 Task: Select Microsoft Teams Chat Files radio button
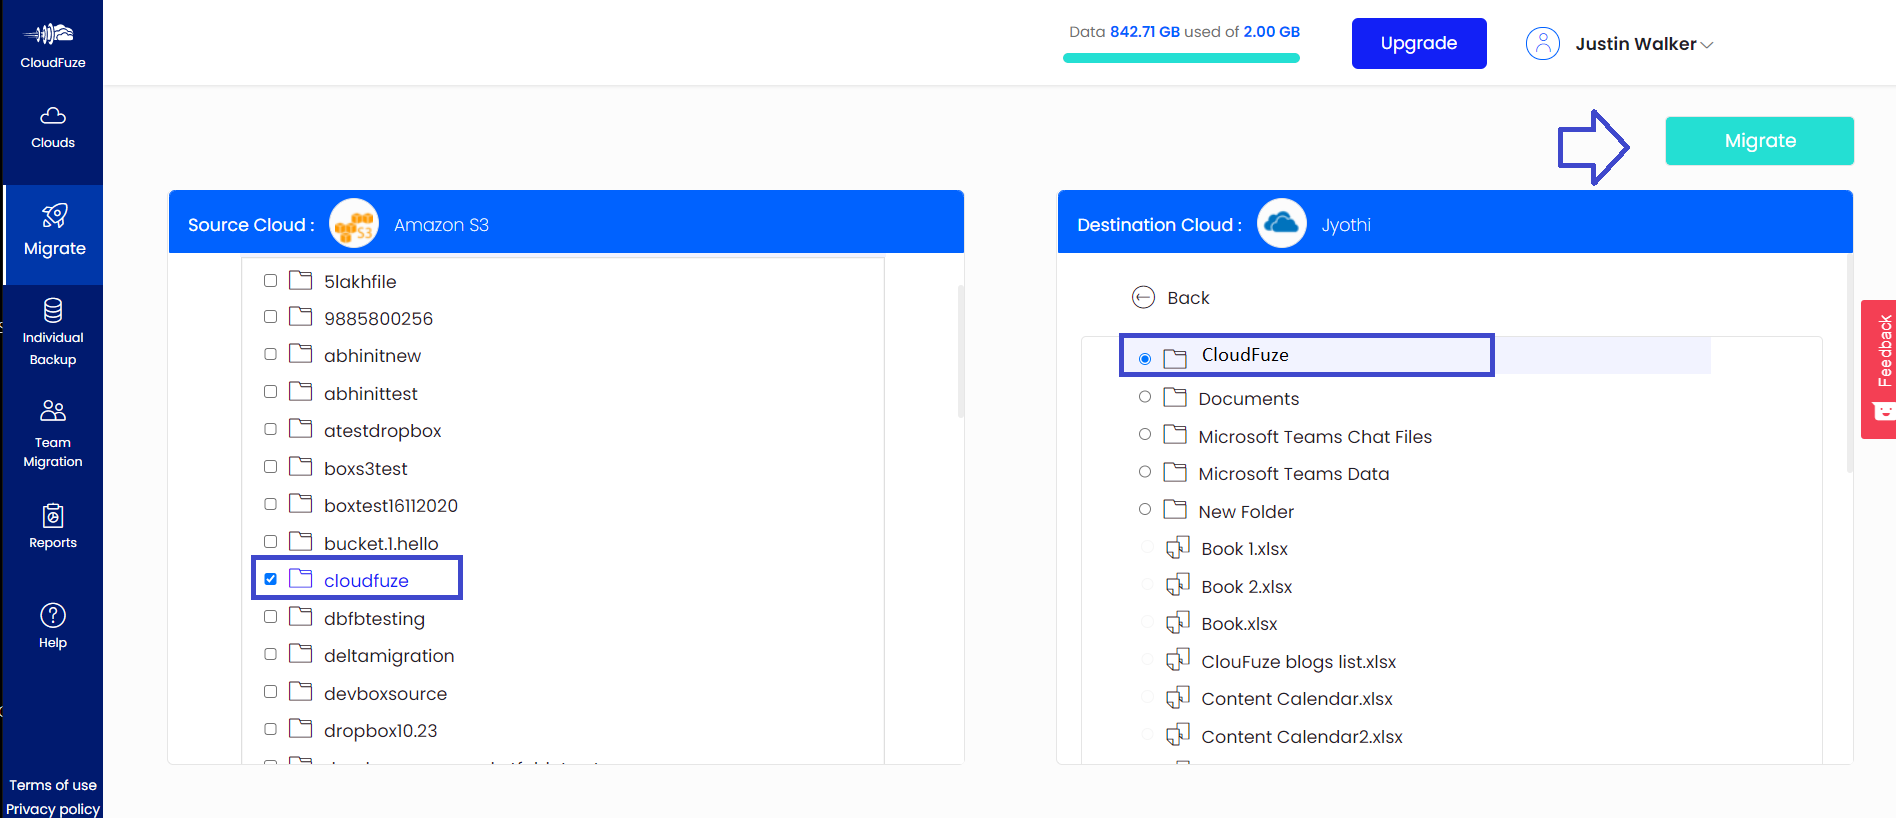pos(1145,434)
